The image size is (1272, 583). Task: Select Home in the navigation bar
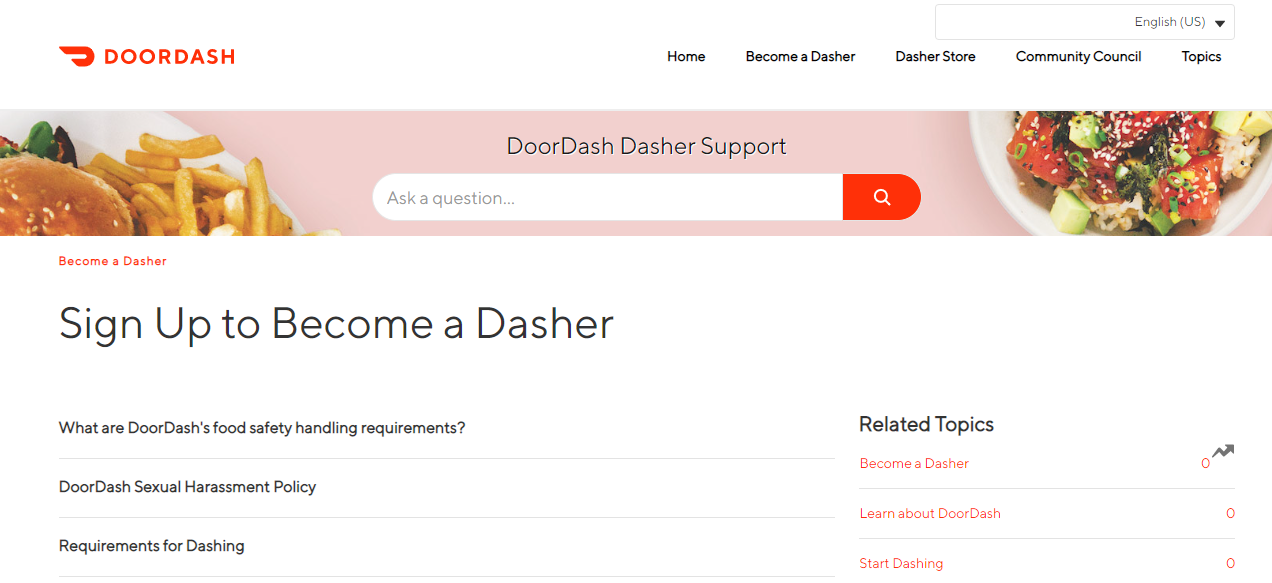point(686,57)
